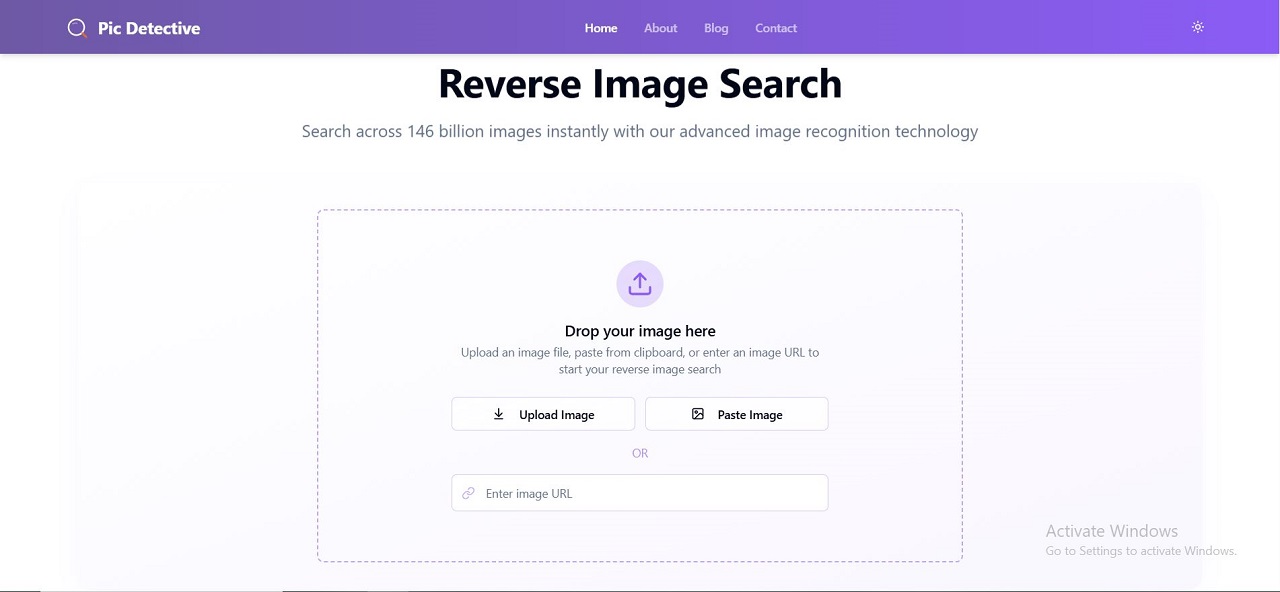The image size is (1280, 592).
Task: Click the upload instructions description text
Action: [x=640, y=361]
